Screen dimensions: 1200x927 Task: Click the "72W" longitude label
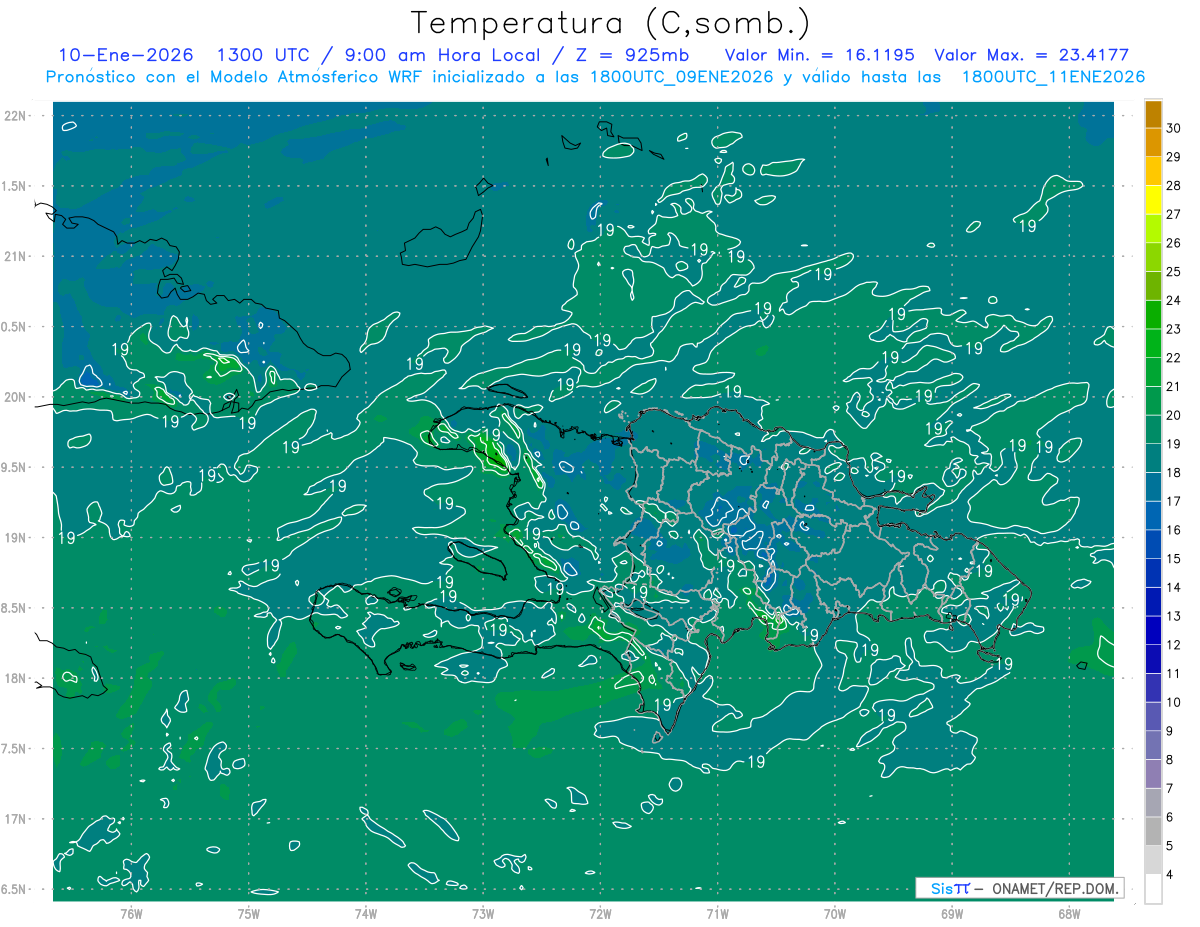600,913
